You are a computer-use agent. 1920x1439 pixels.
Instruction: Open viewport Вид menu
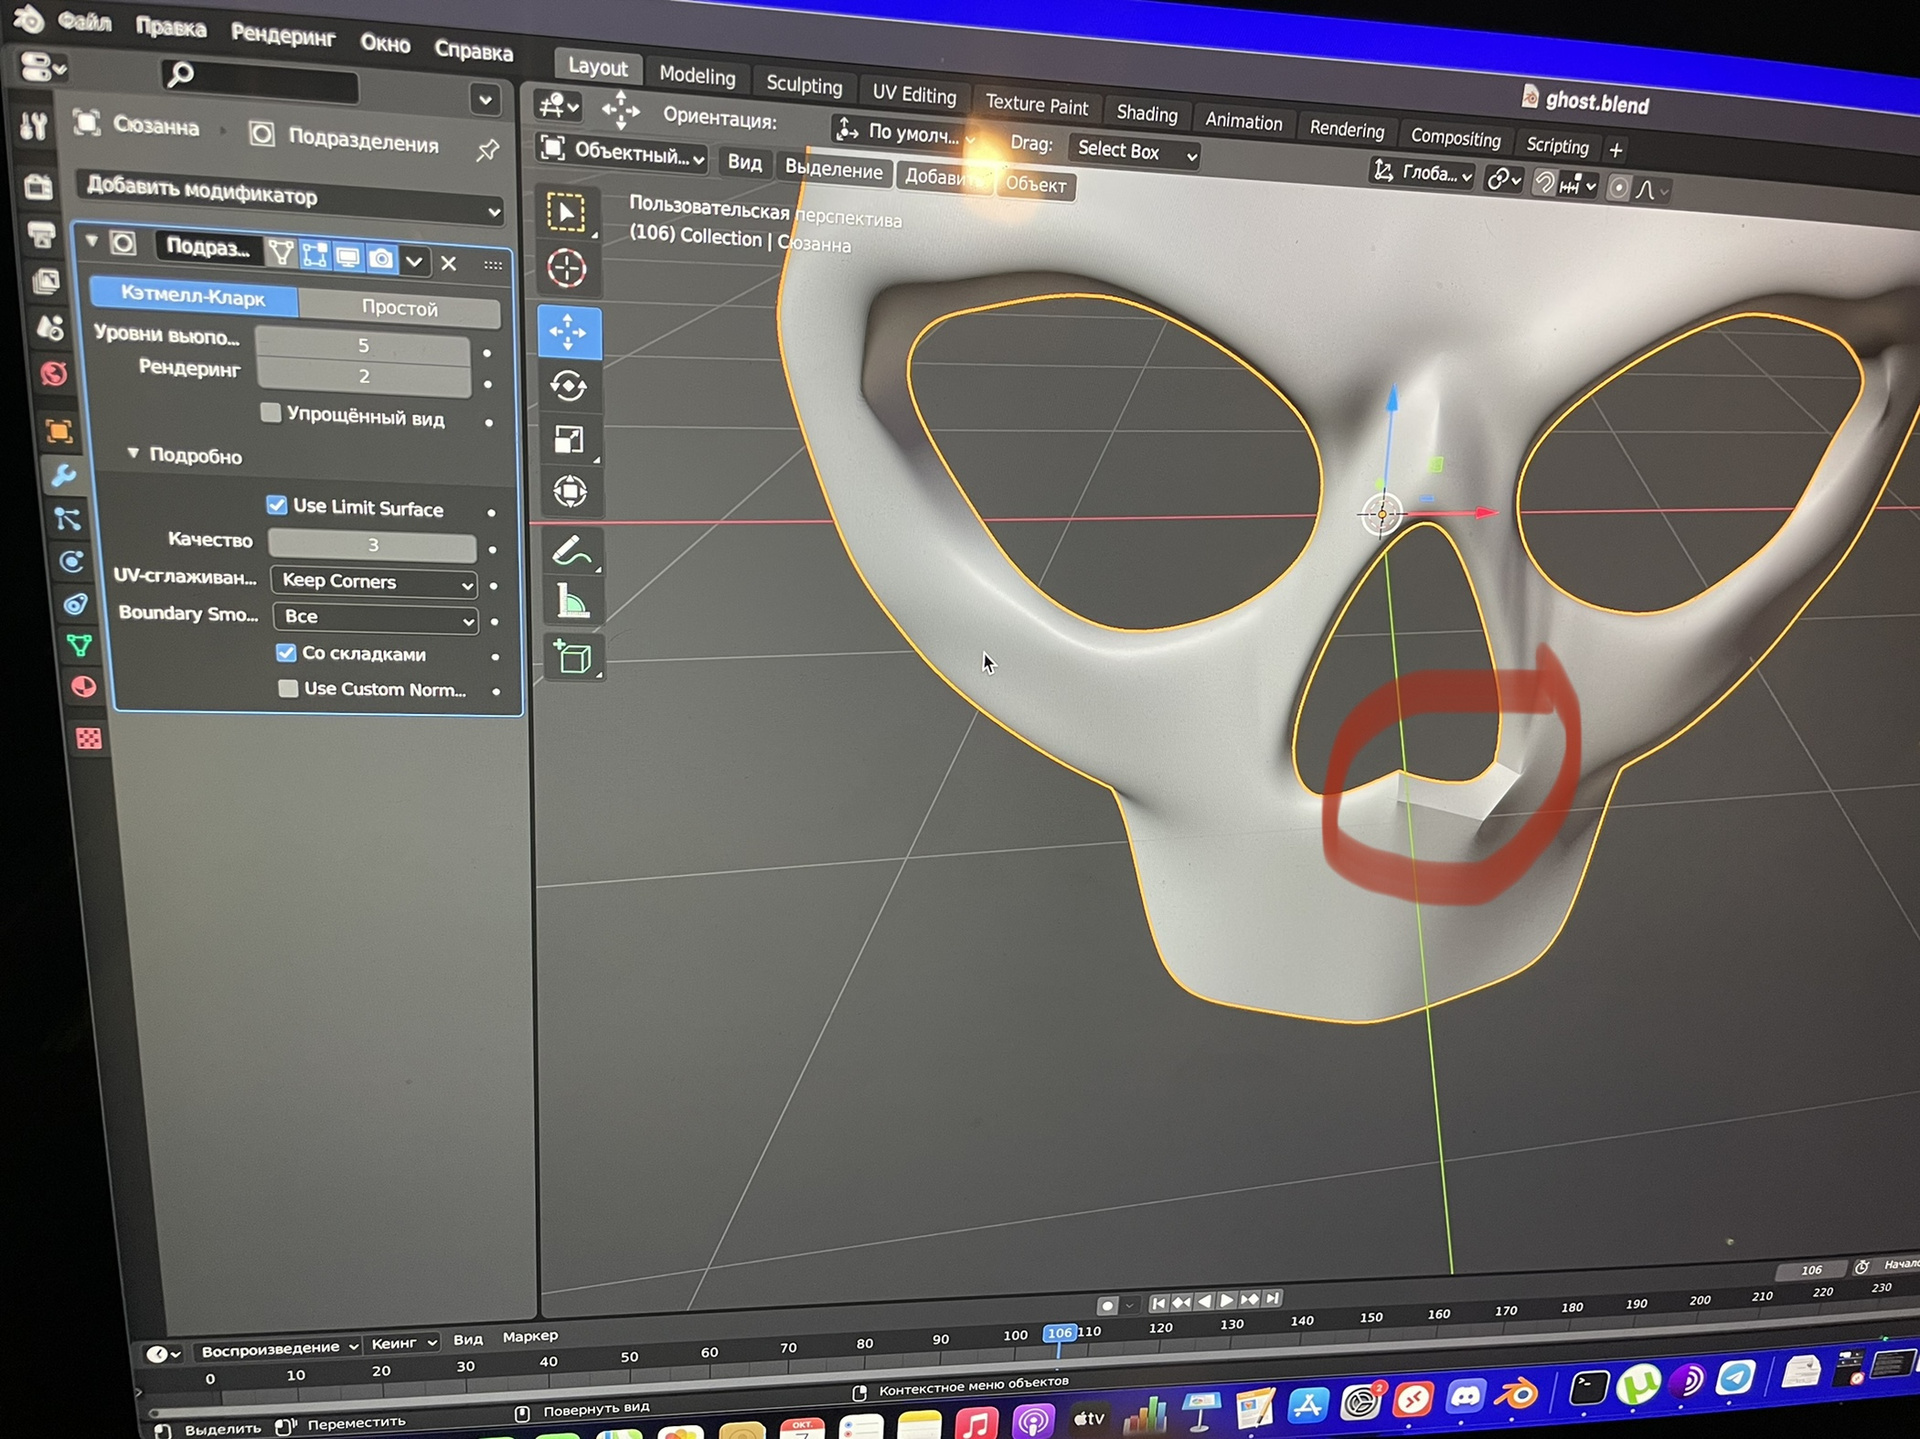pyautogui.click(x=744, y=162)
